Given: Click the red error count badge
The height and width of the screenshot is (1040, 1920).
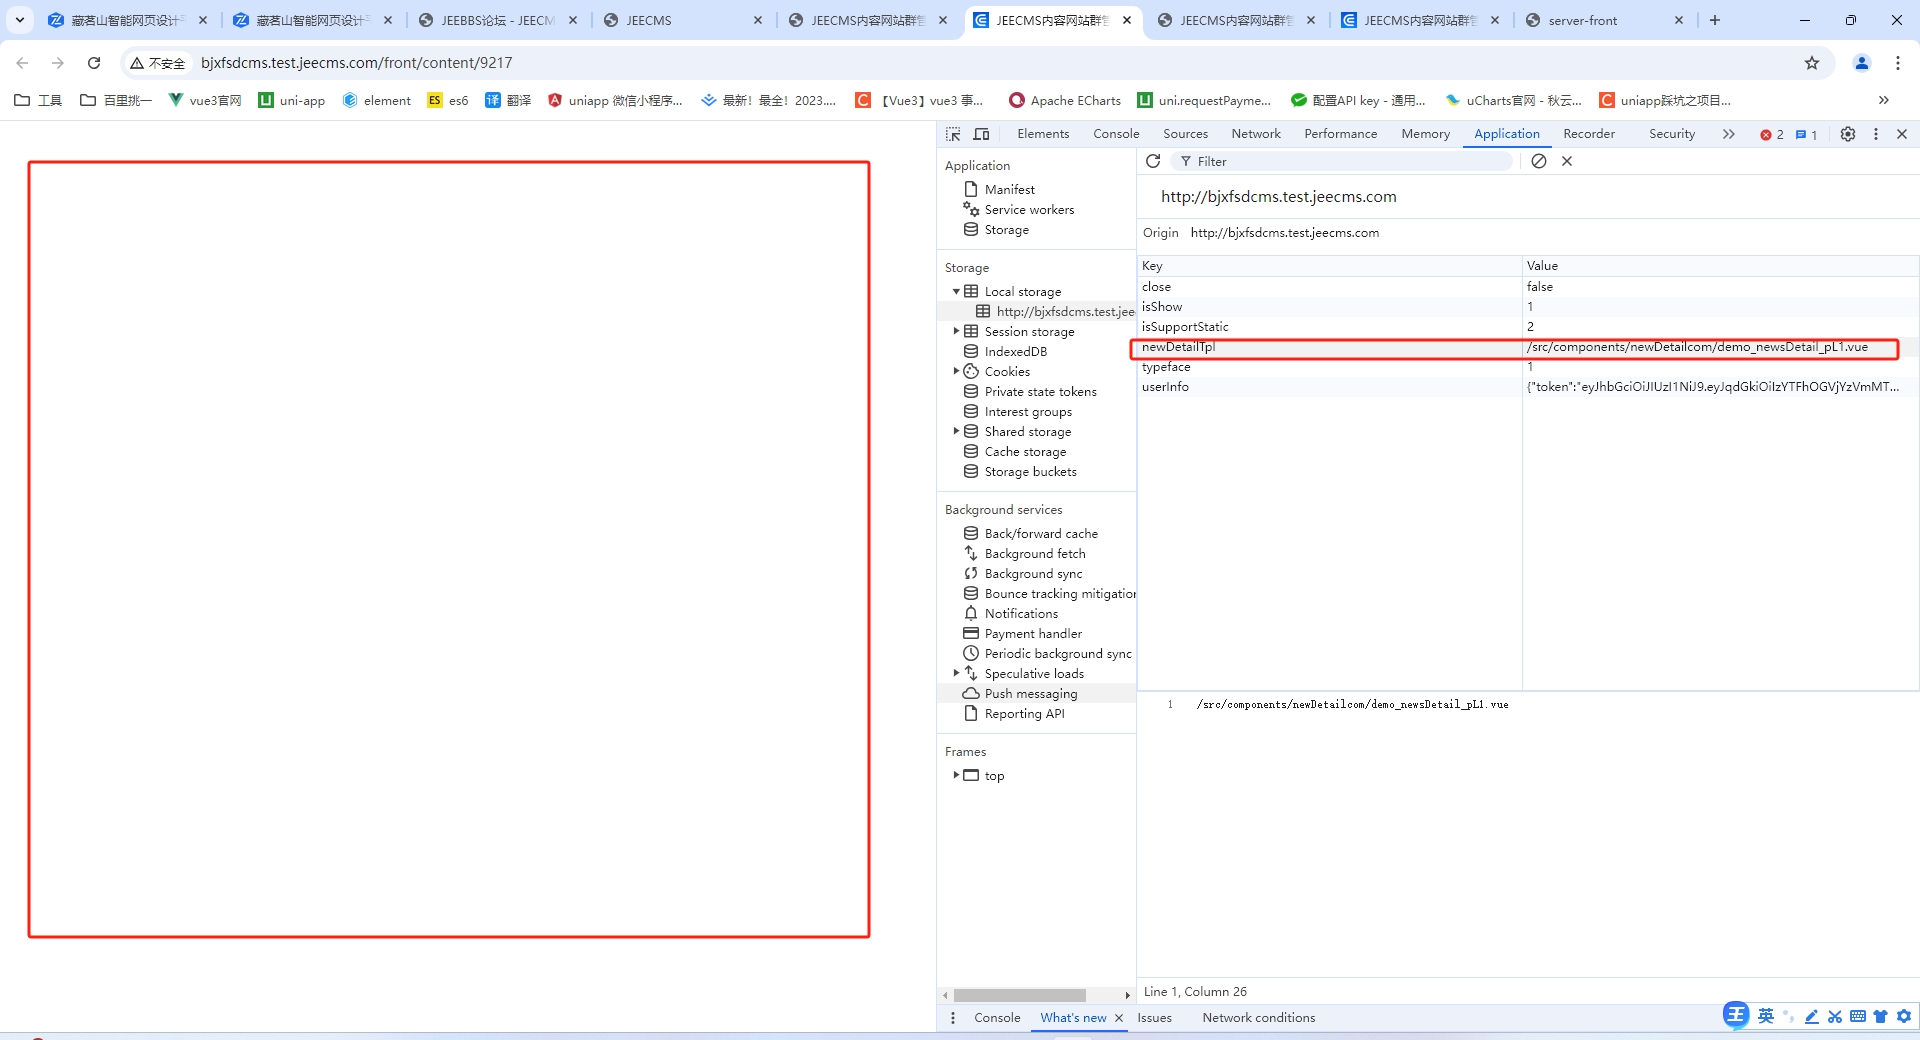Looking at the screenshot, I should click(1772, 134).
